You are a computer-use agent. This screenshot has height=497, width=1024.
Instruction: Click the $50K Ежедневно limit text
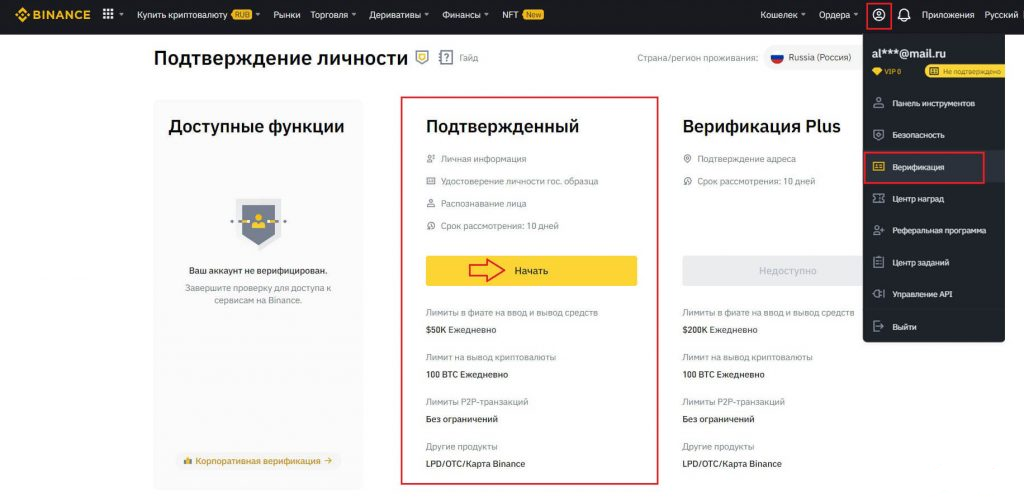(x=461, y=330)
